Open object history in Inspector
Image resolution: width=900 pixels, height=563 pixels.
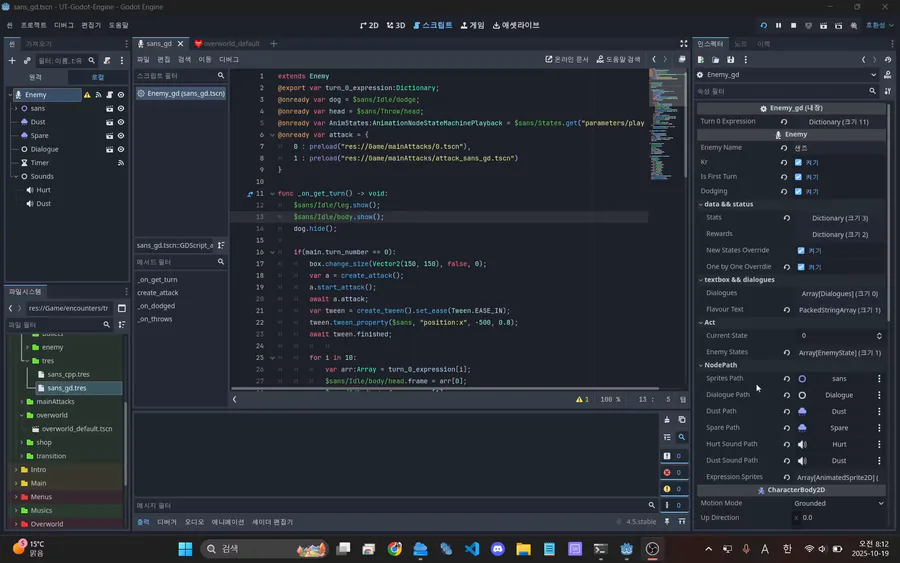click(888, 60)
